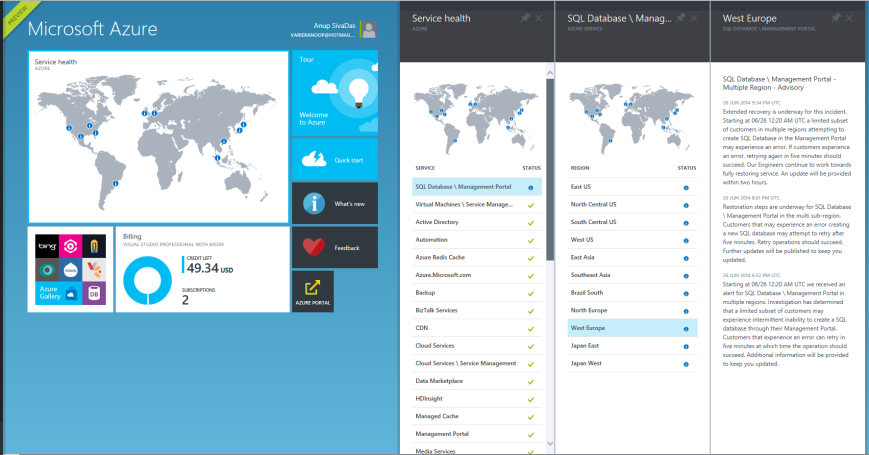This screenshot has height=455, width=869.
Task: Select SQL Database \ Management Portal row
Action: click(477, 187)
